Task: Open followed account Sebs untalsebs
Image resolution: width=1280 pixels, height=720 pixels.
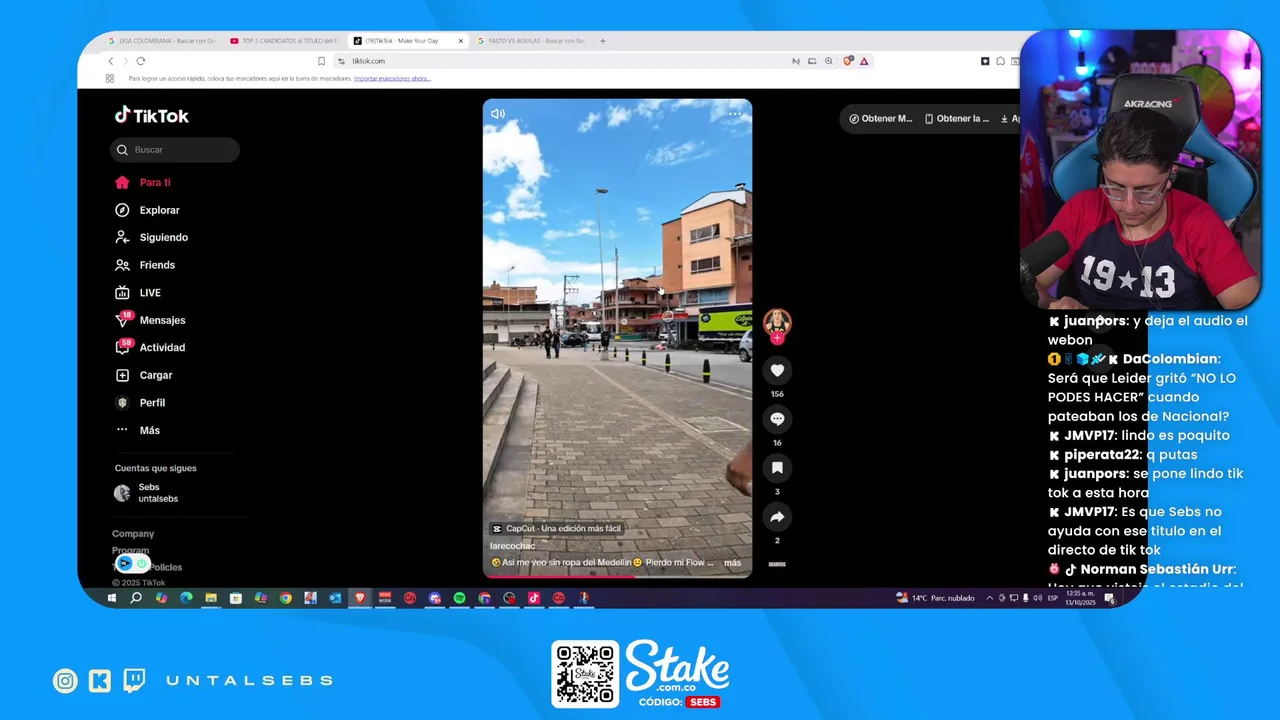Action: point(146,493)
